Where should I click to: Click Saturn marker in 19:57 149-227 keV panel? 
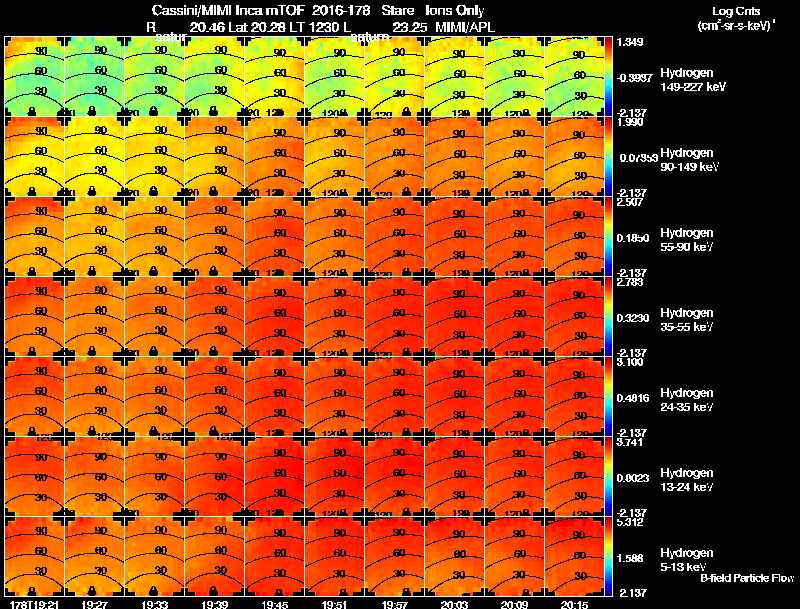[x=407, y=111]
